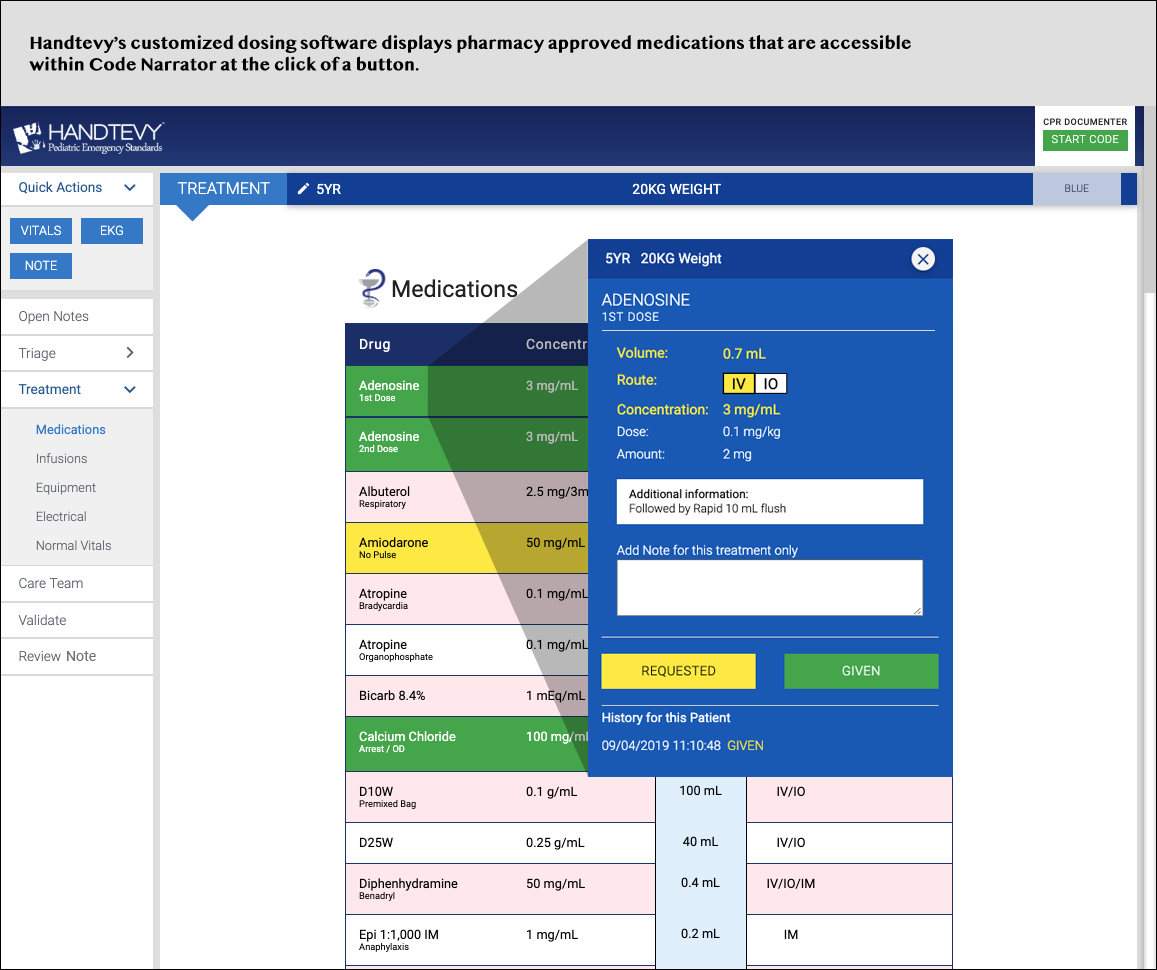The width and height of the screenshot is (1157, 970).
Task: Select IO route in the popup
Action: coord(770,384)
